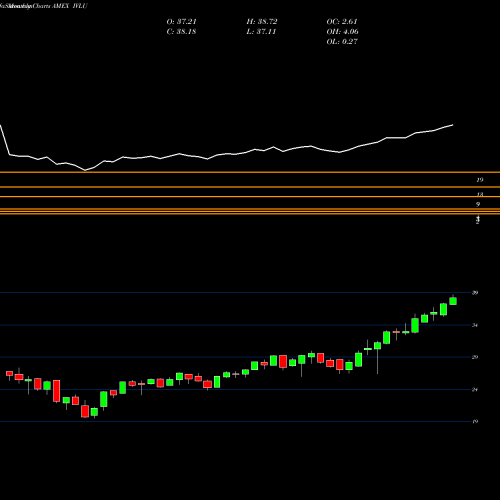
Task: Click the close price value C: 38.18
Action: (x=181, y=32)
